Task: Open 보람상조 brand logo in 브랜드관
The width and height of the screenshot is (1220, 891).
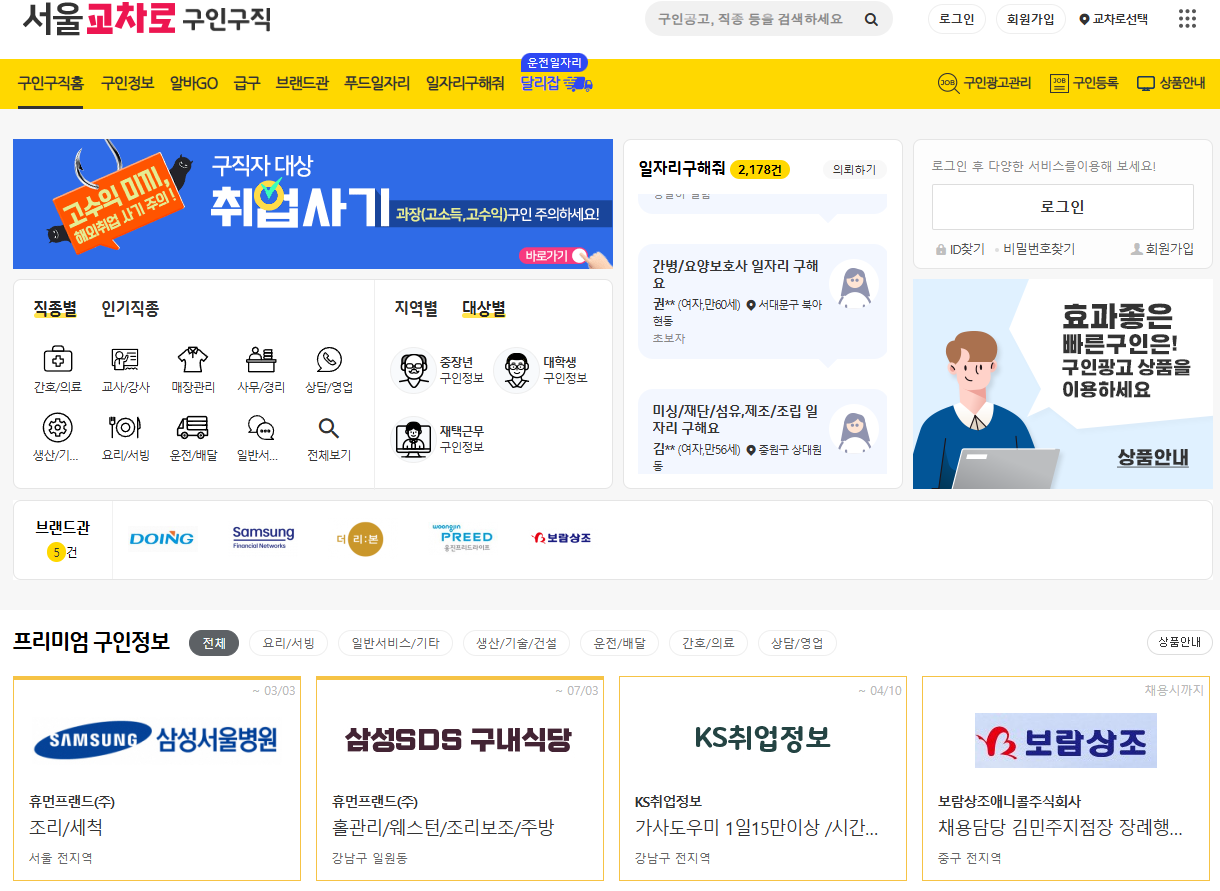Action: pyautogui.click(x=561, y=538)
